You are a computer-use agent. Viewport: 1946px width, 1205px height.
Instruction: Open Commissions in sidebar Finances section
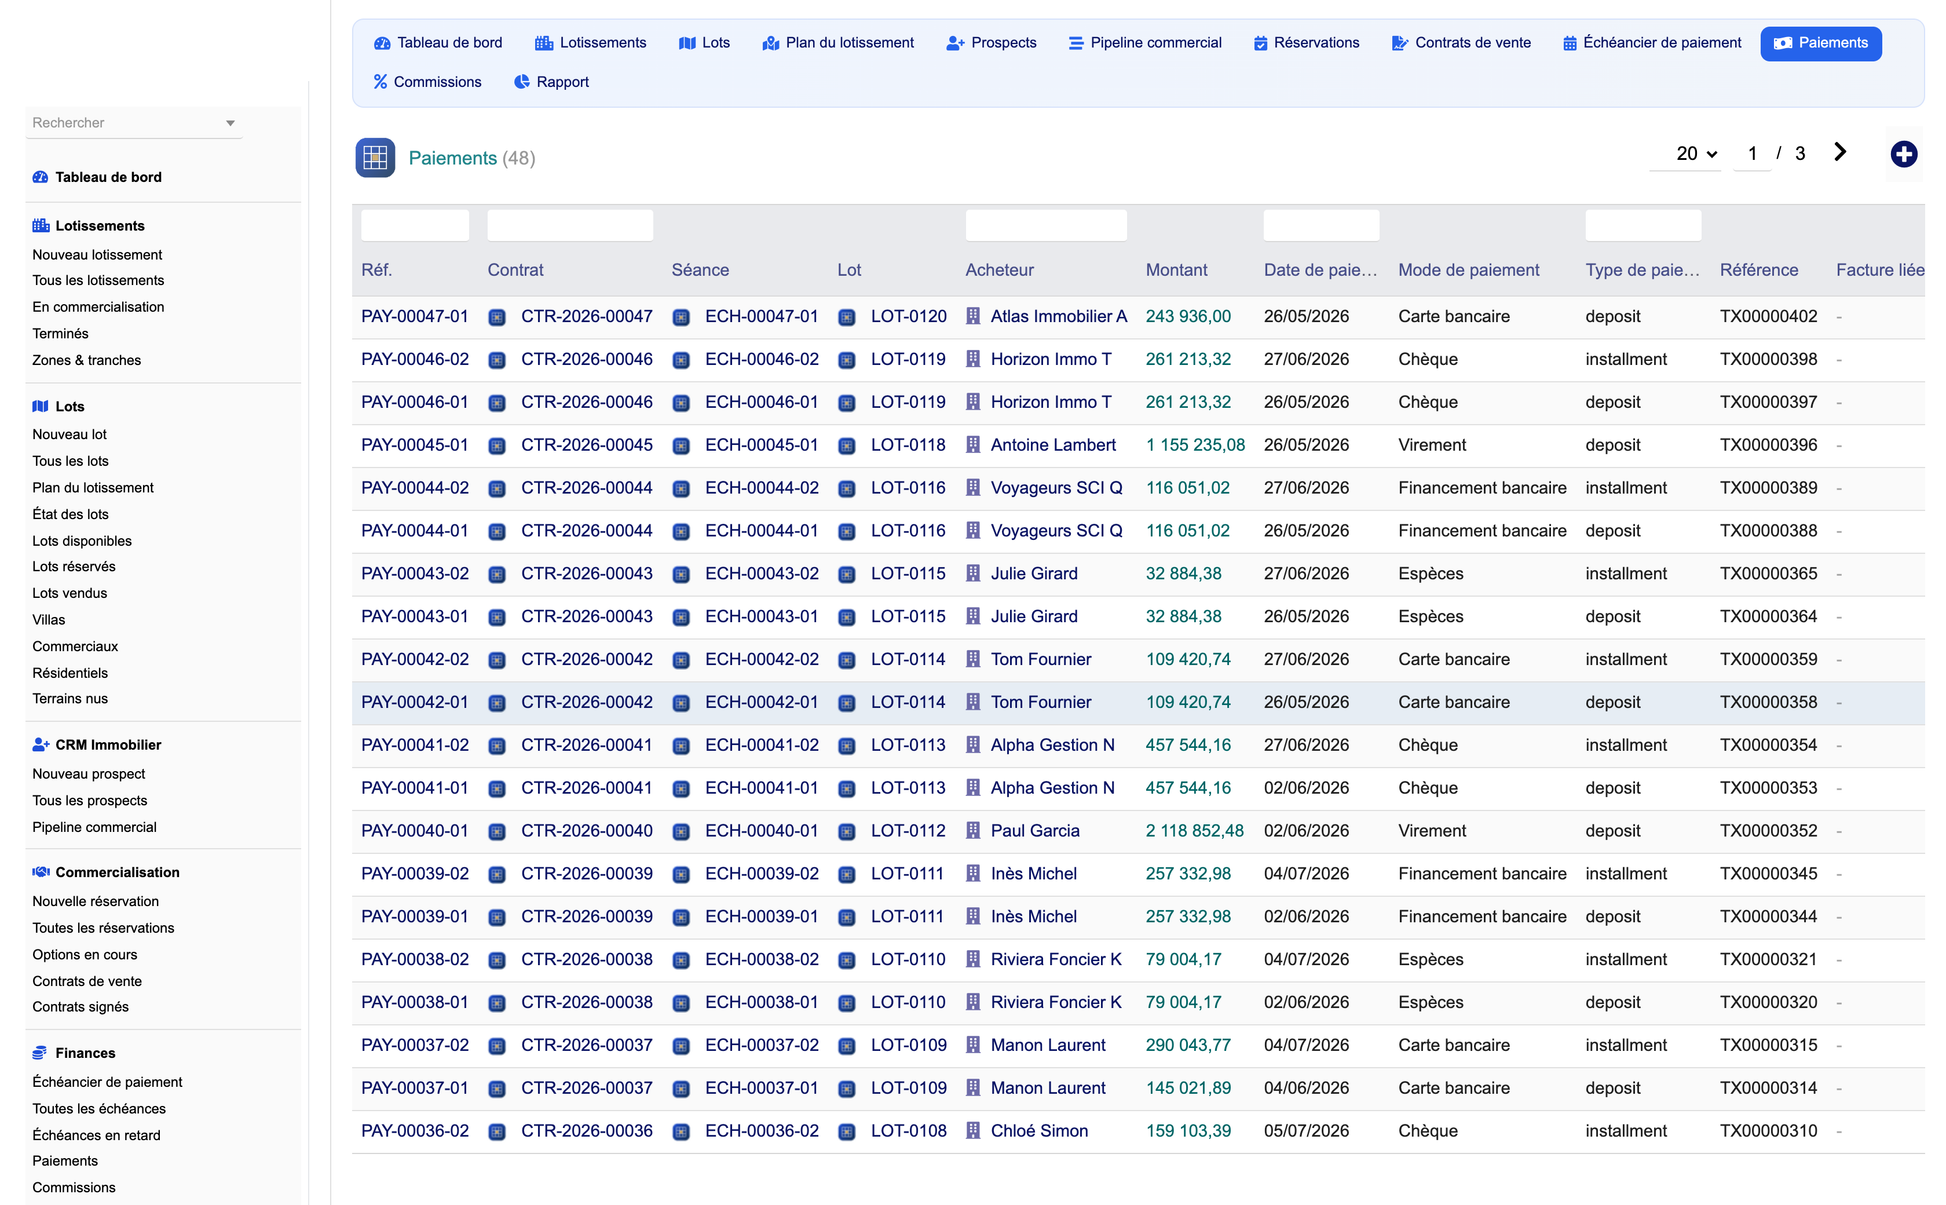[x=74, y=1188]
